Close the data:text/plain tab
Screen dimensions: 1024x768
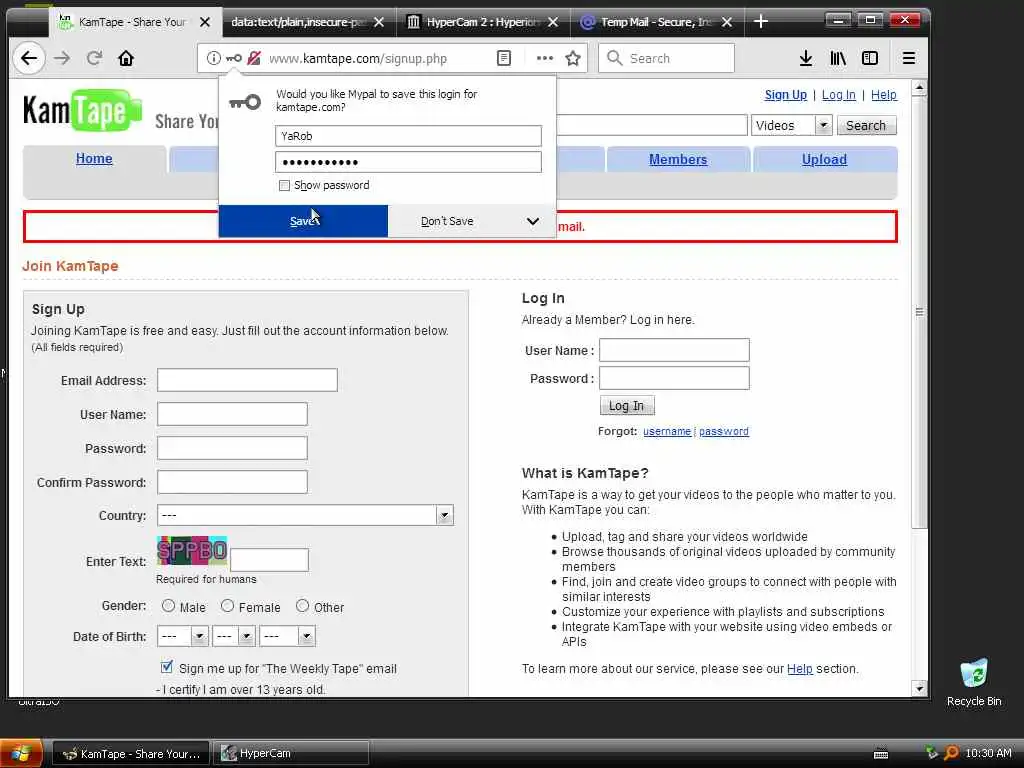pyautogui.click(x=379, y=22)
